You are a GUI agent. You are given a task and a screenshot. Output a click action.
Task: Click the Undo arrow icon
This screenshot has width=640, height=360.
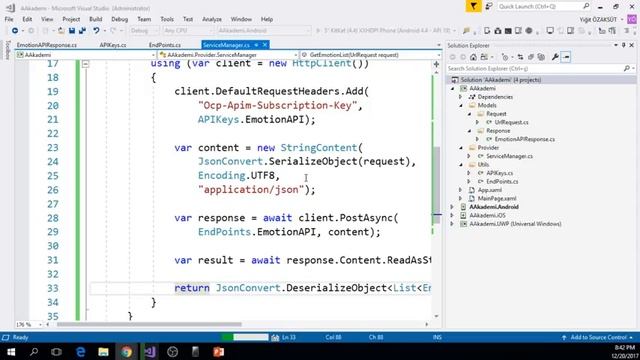point(96,31)
